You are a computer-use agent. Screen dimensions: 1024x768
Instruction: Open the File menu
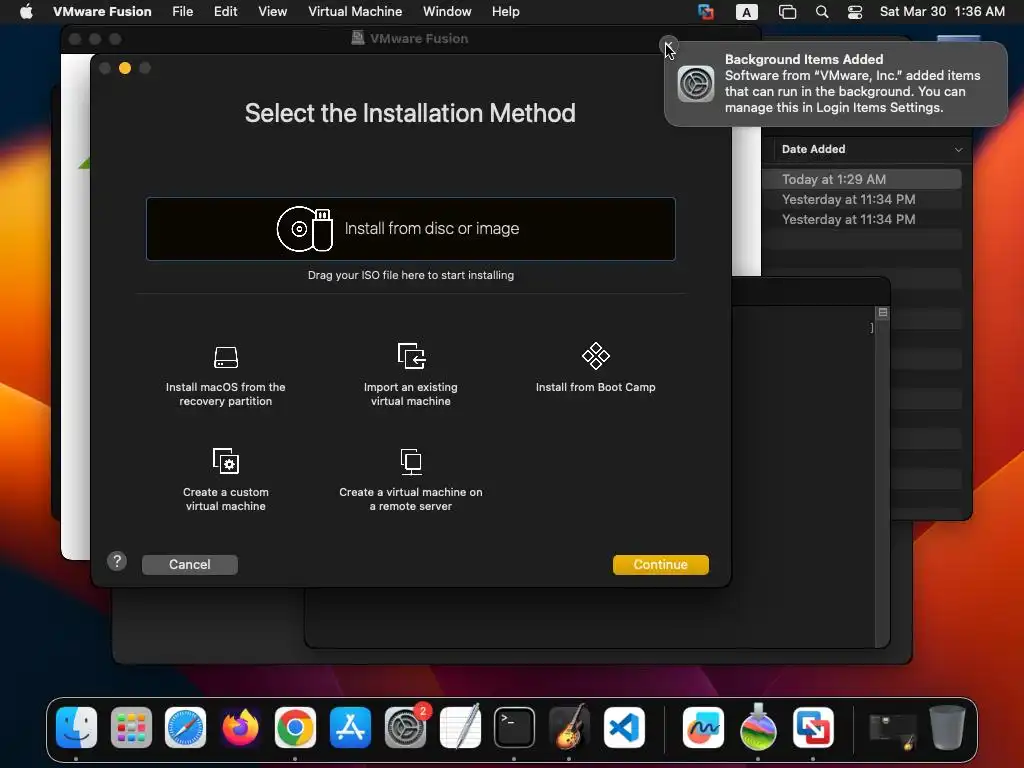[x=182, y=11]
